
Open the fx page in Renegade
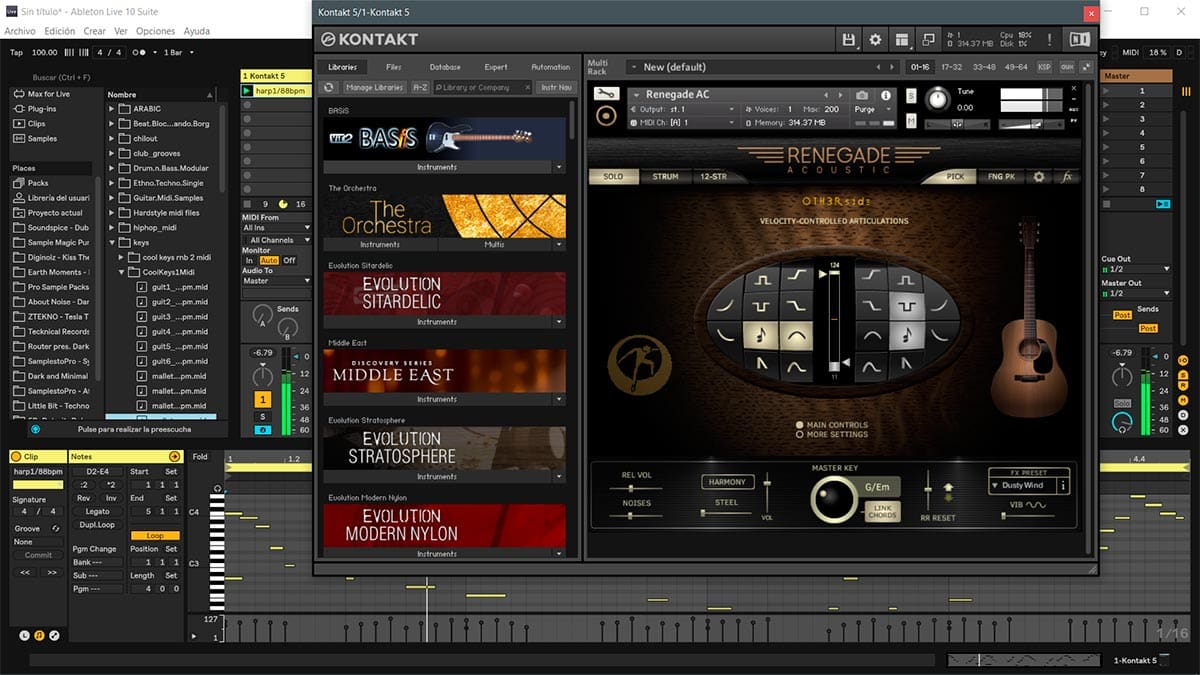pos(1066,176)
